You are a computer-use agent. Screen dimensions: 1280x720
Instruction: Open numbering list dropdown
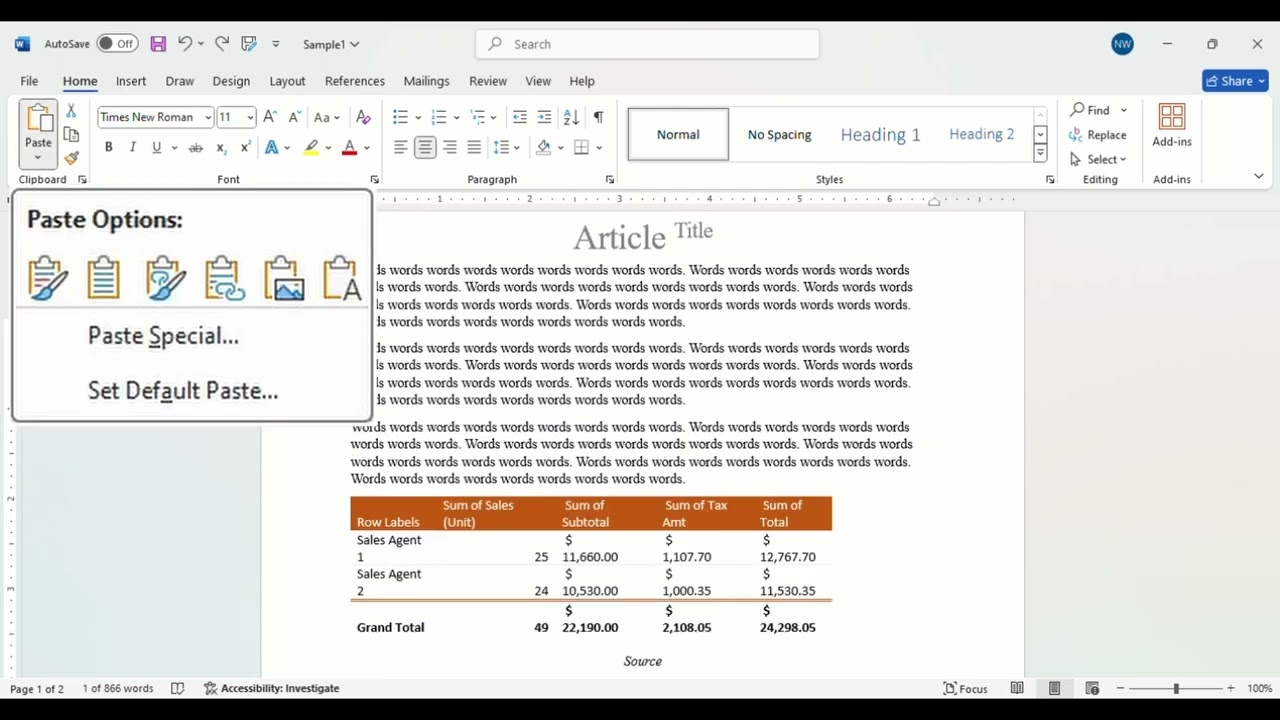tap(456, 117)
